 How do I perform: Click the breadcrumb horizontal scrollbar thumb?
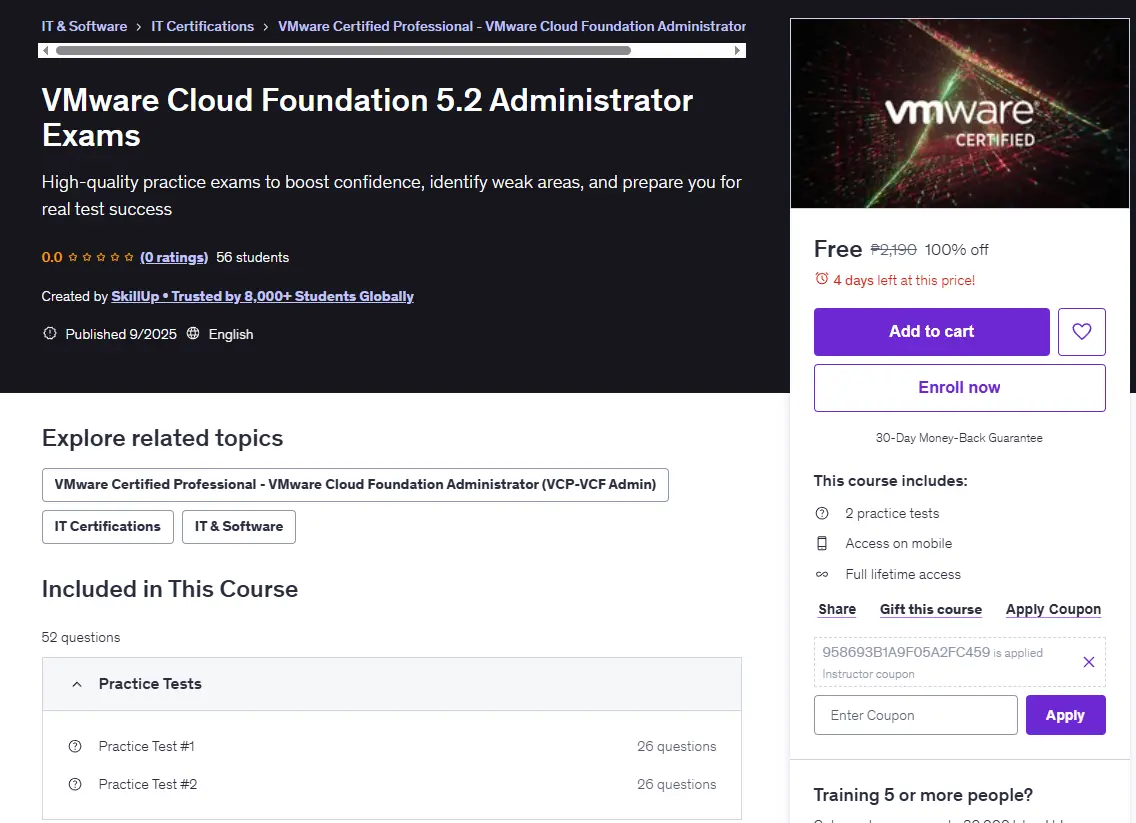[343, 51]
